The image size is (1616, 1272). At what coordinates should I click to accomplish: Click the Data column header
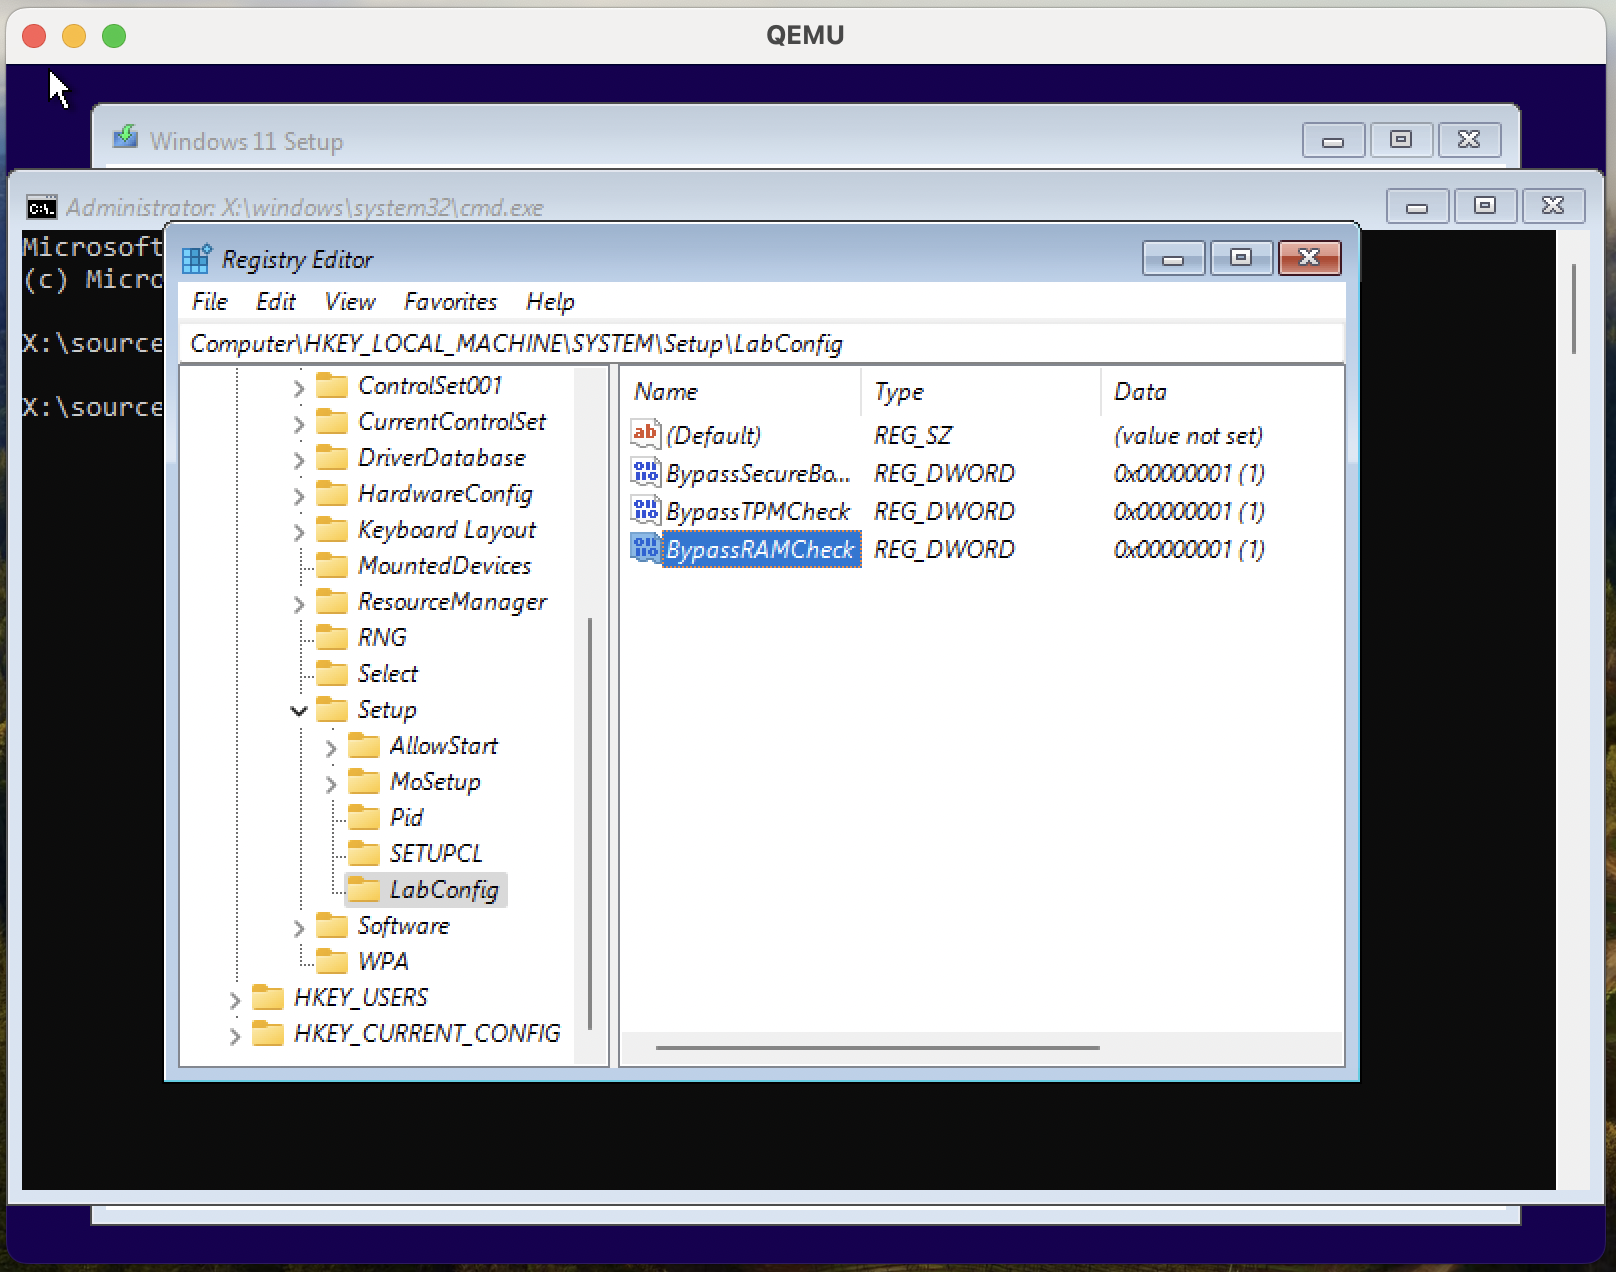1222,391
